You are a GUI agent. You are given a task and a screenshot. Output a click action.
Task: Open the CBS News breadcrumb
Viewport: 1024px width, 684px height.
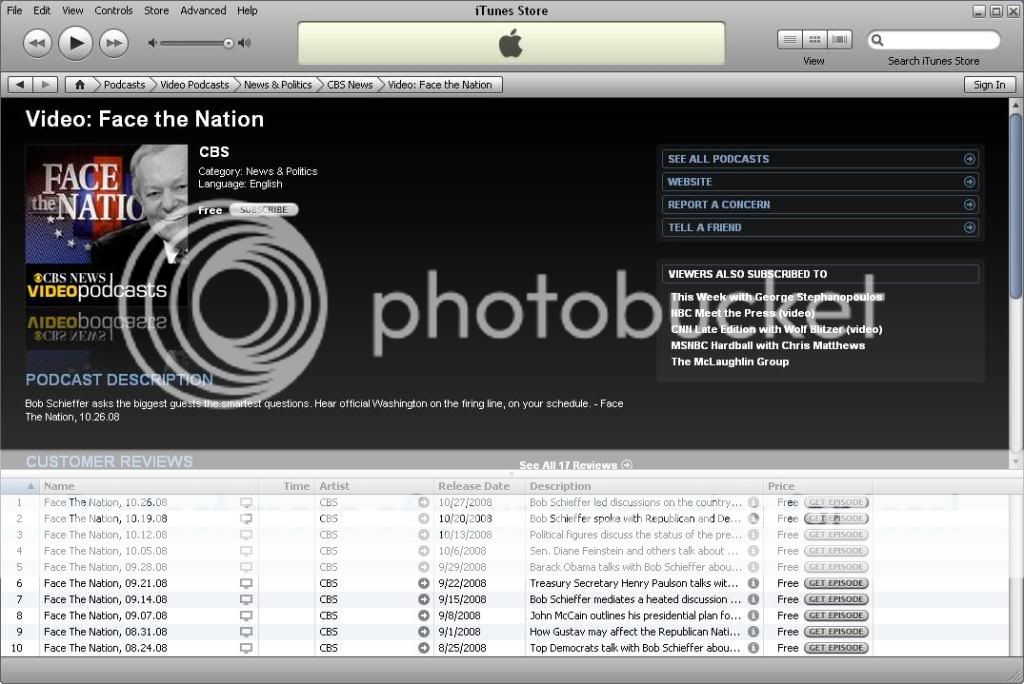(x=349, y=84)
